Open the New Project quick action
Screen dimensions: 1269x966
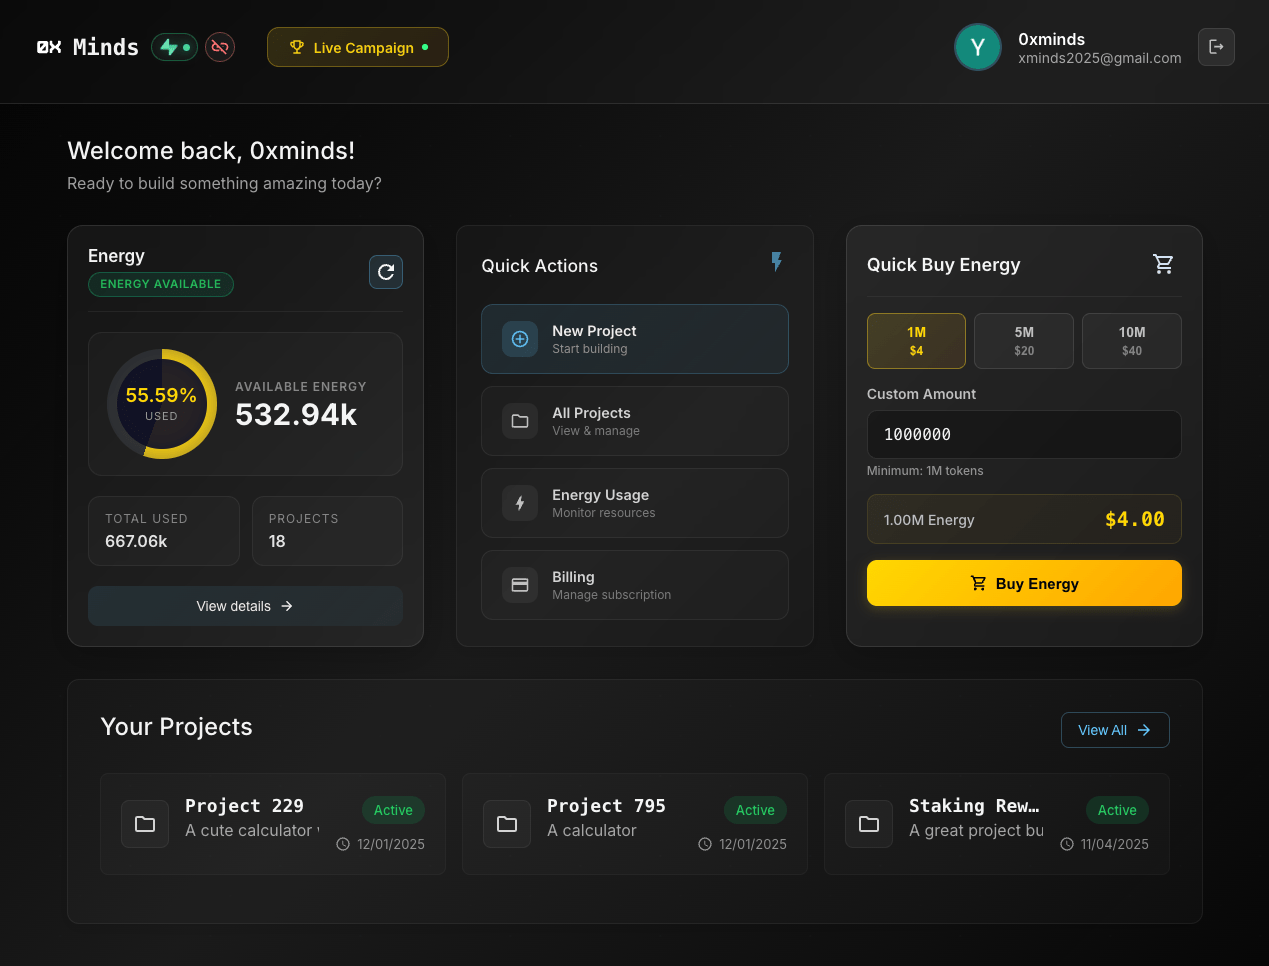634,339
